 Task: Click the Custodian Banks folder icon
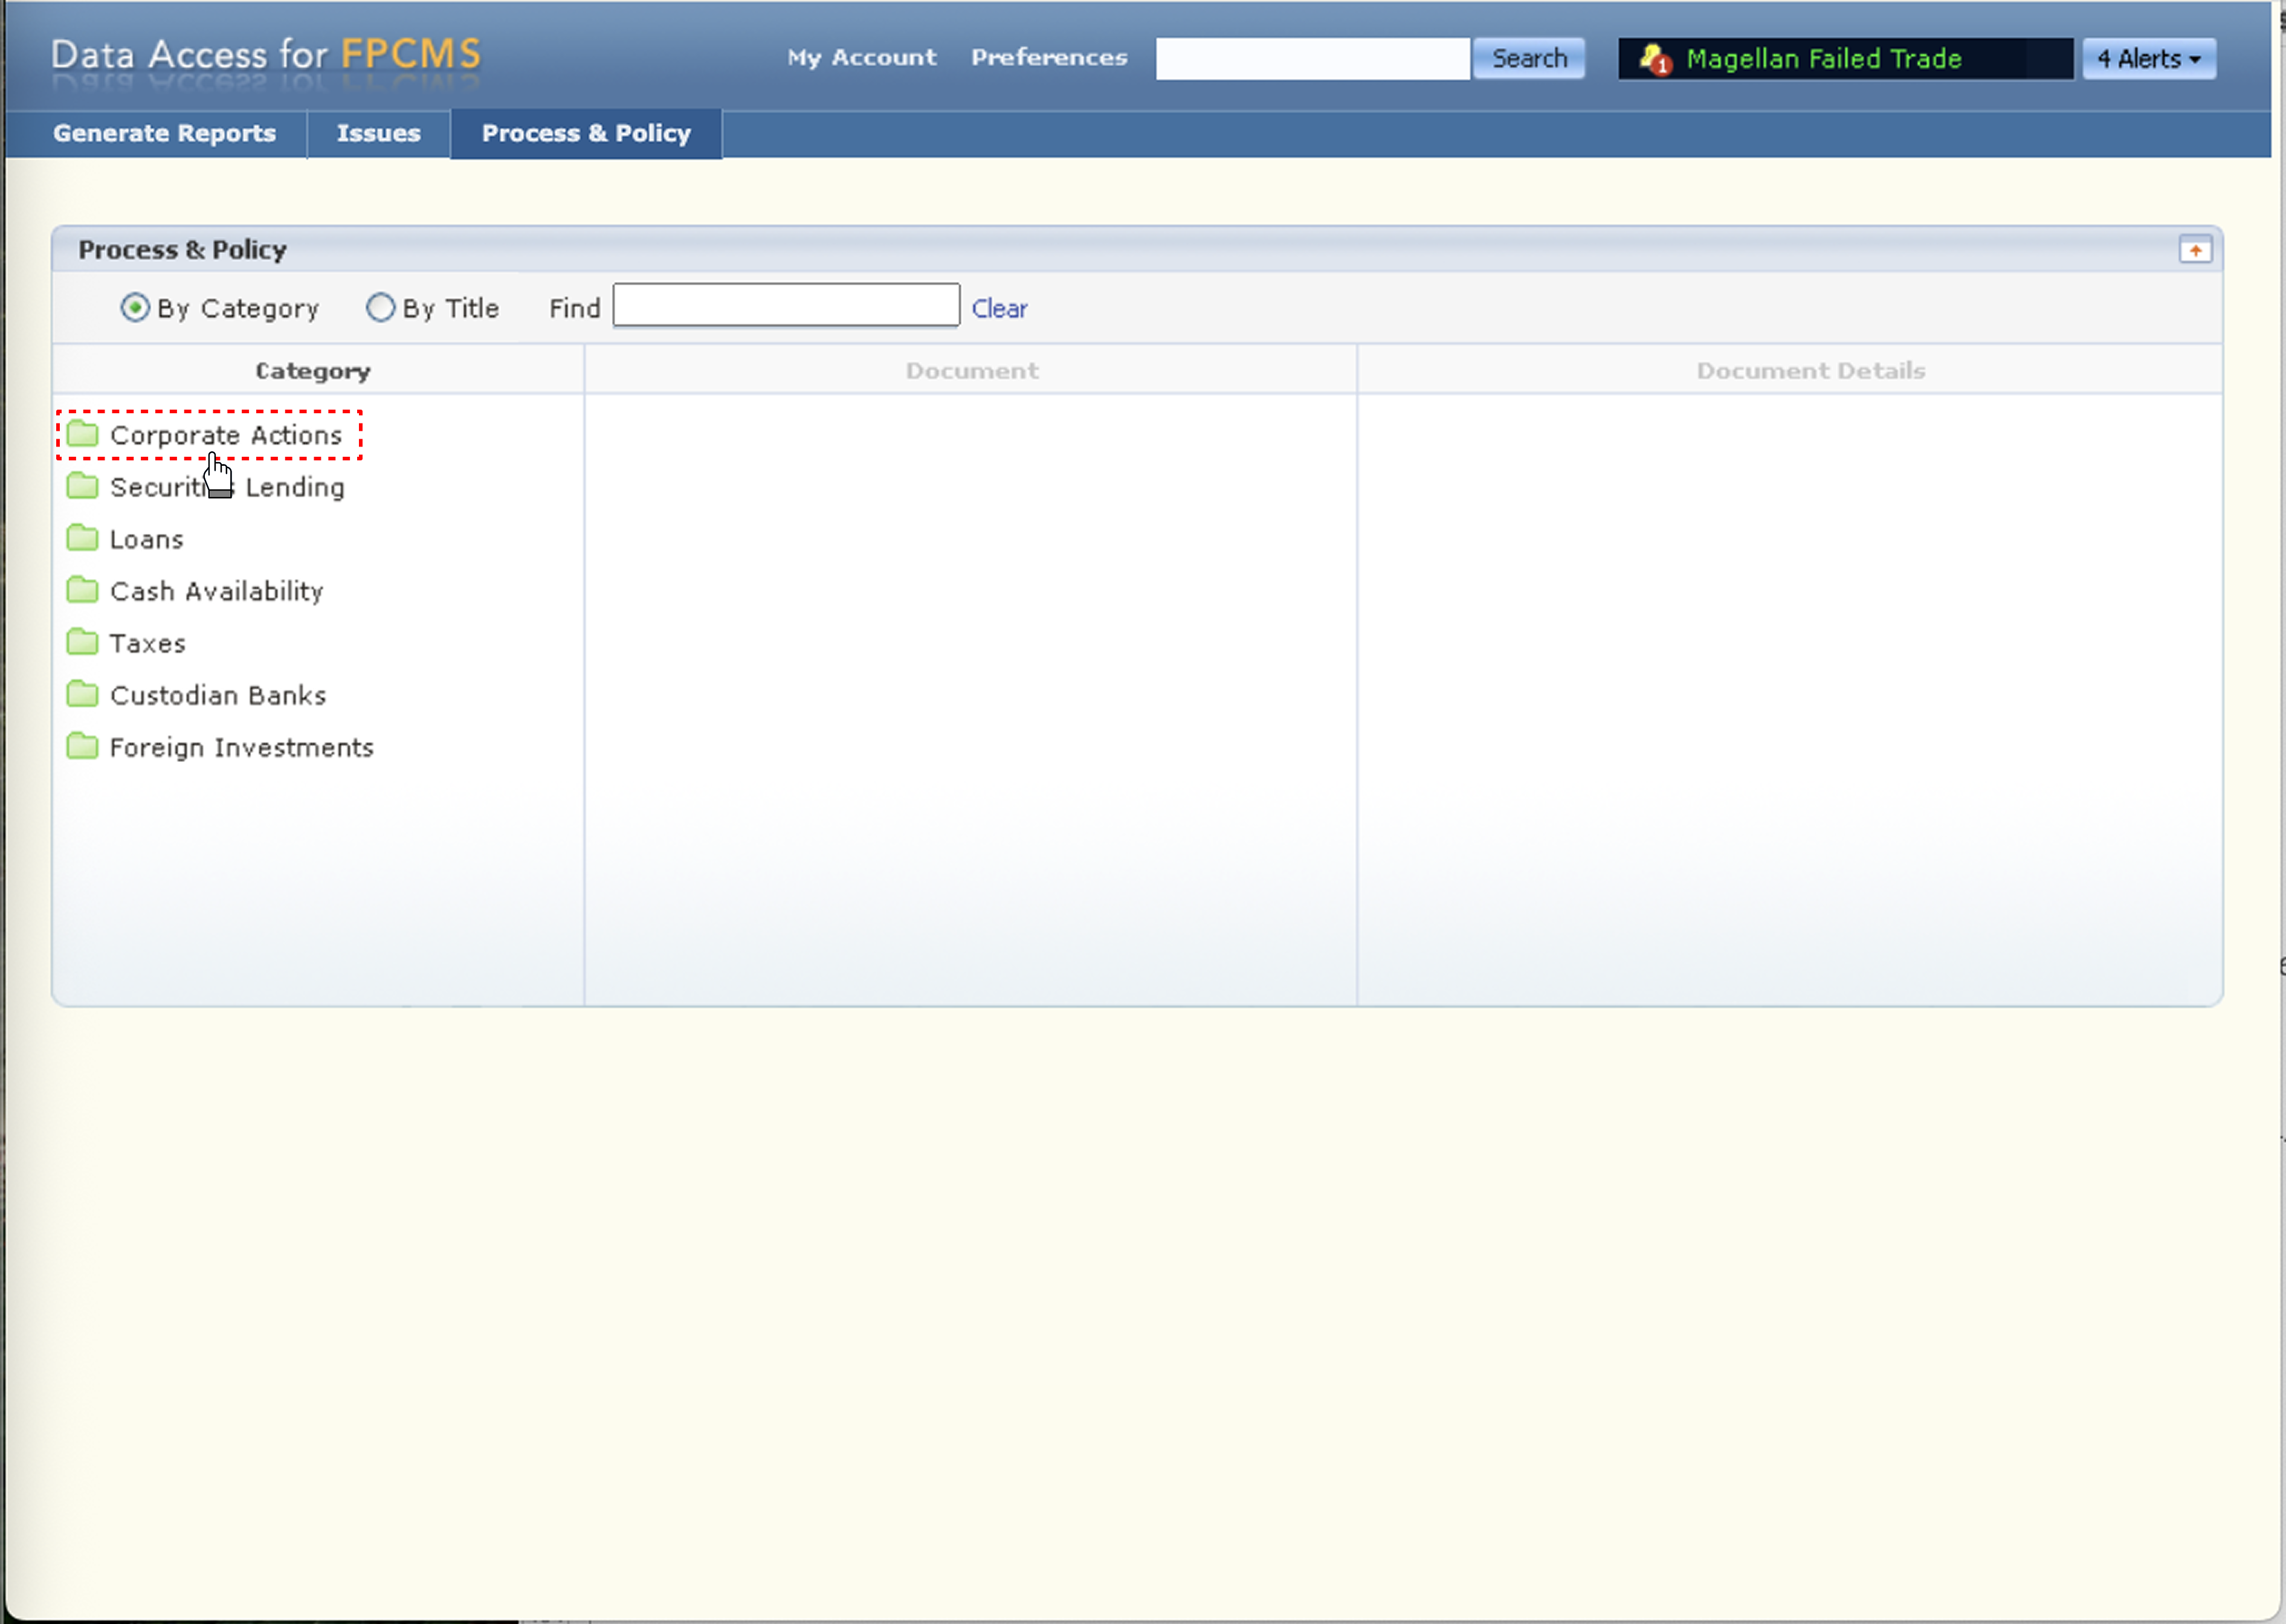pos(82,694)
